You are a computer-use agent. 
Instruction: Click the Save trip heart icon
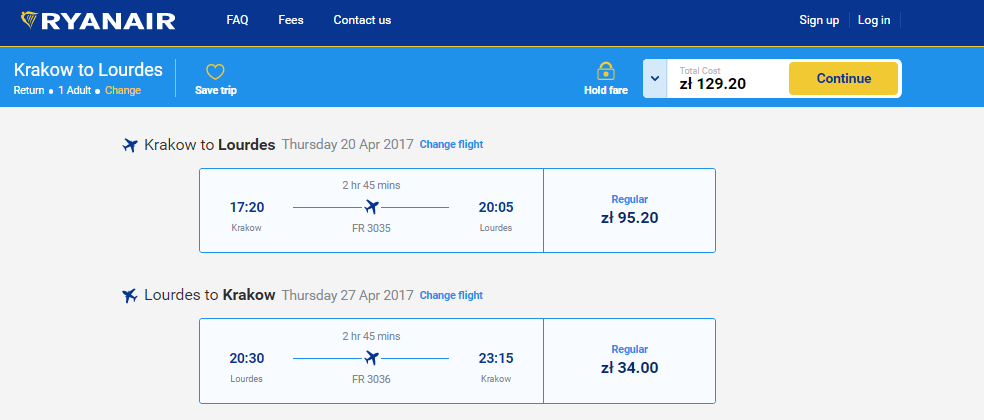(x=215, y=72)
